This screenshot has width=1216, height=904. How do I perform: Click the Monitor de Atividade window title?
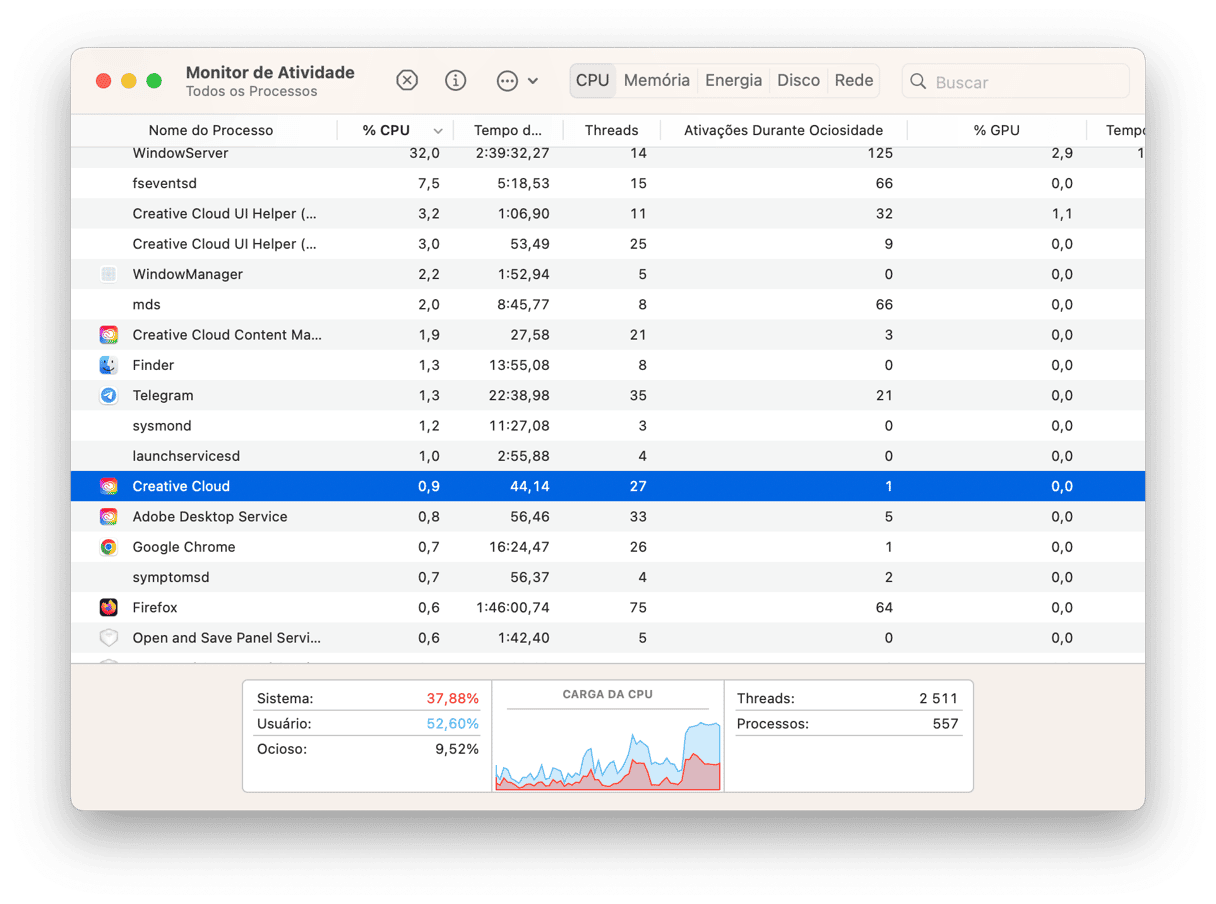pyautogui.click(x=270, y=72)
